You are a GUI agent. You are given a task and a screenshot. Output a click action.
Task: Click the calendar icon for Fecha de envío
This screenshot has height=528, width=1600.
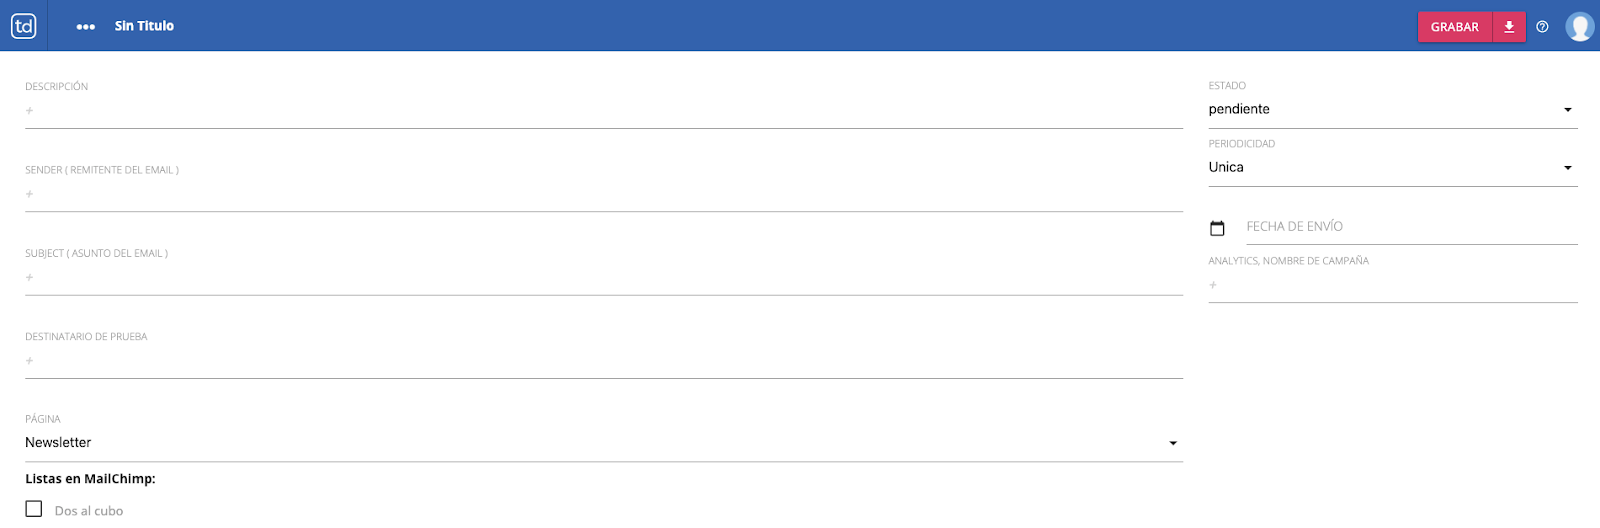pos(1217,228)
